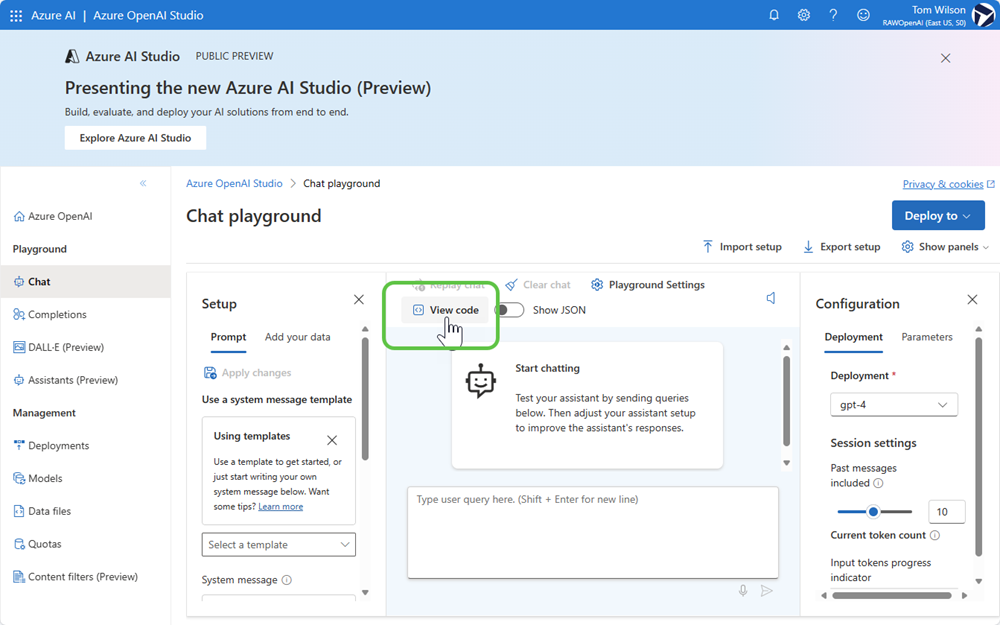
Task: Open the help question mark icon
Action: click(x=833, y=15)
